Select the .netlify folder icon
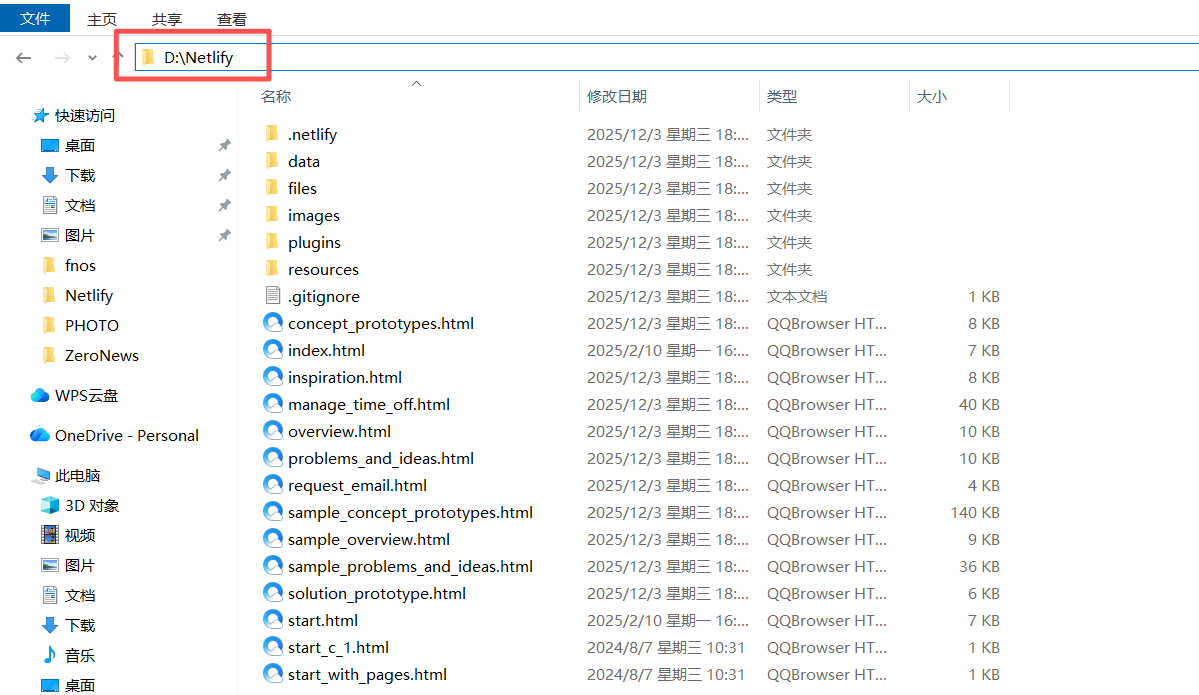 point(272,134)
